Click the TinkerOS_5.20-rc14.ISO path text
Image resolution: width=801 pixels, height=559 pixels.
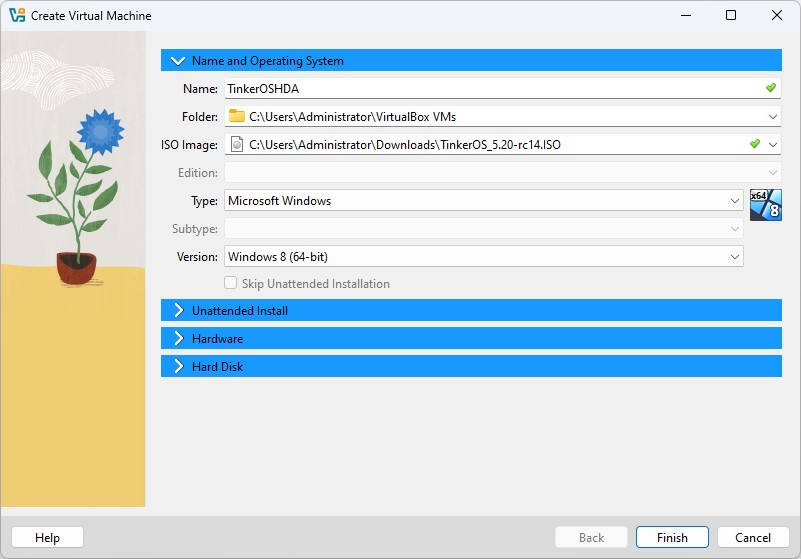(x=405, y=145)
